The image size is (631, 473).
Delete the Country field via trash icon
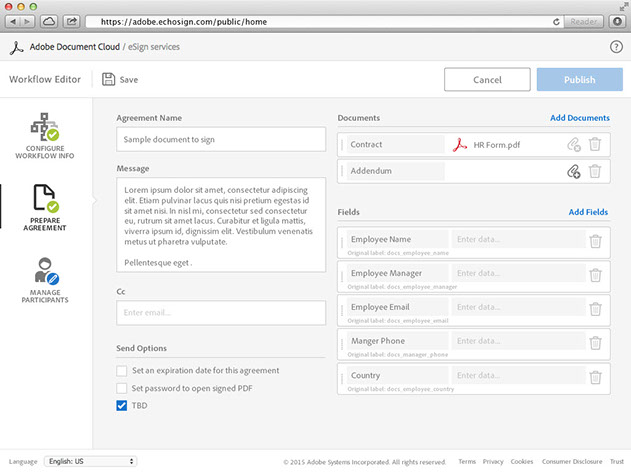click(595, 377)
